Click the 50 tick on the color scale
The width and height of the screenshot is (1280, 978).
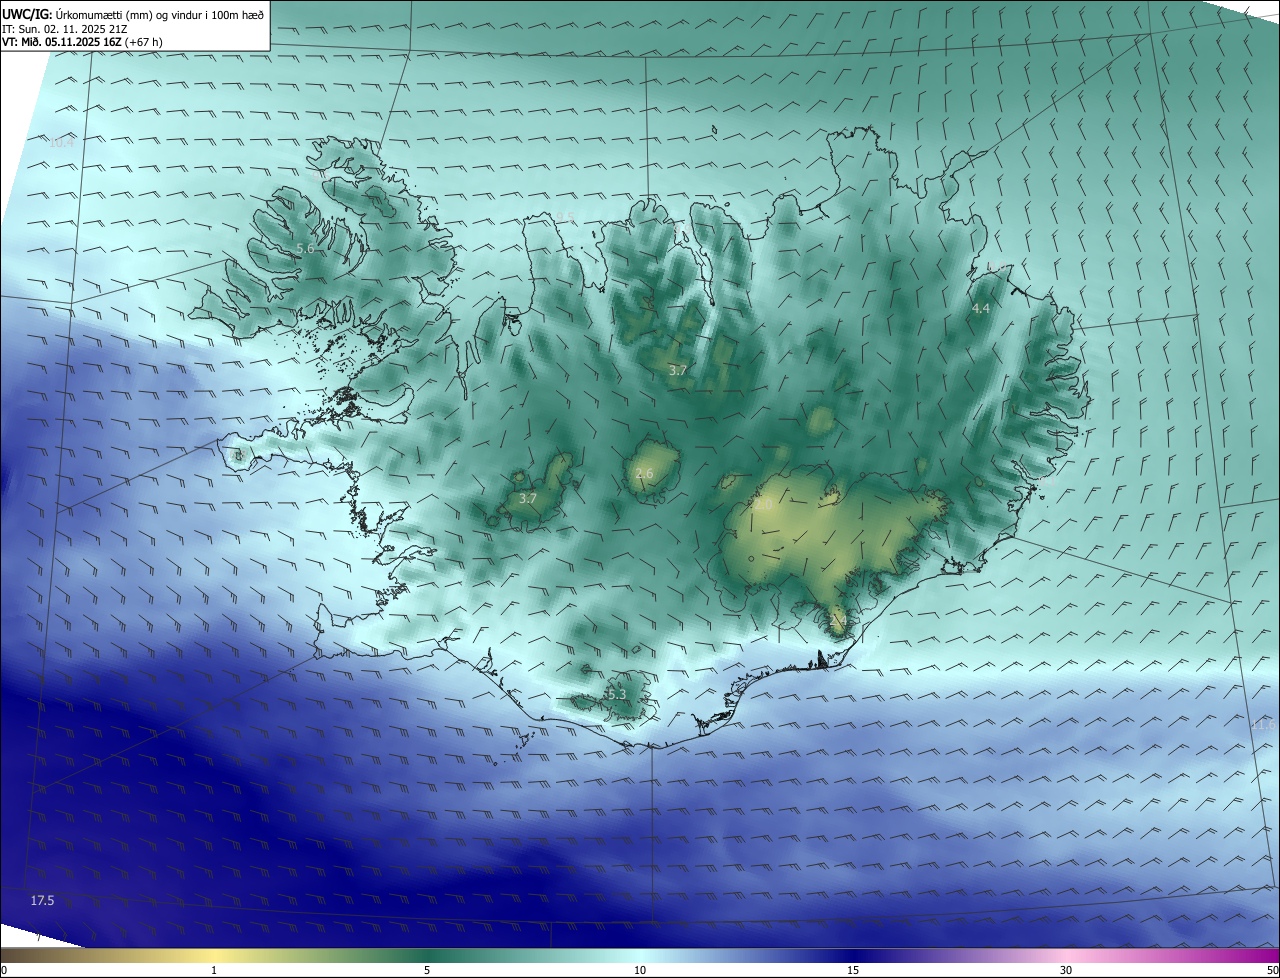point(1272,970)
